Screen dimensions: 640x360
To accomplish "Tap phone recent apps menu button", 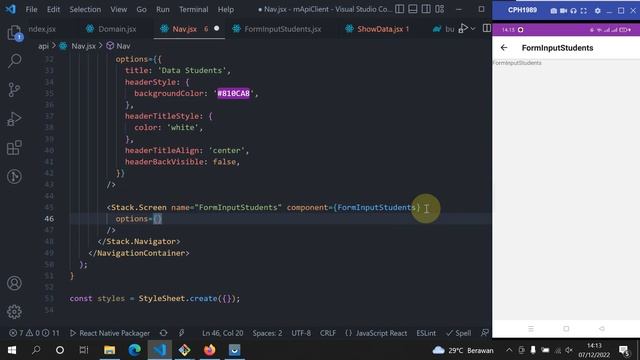I will 531,329.
